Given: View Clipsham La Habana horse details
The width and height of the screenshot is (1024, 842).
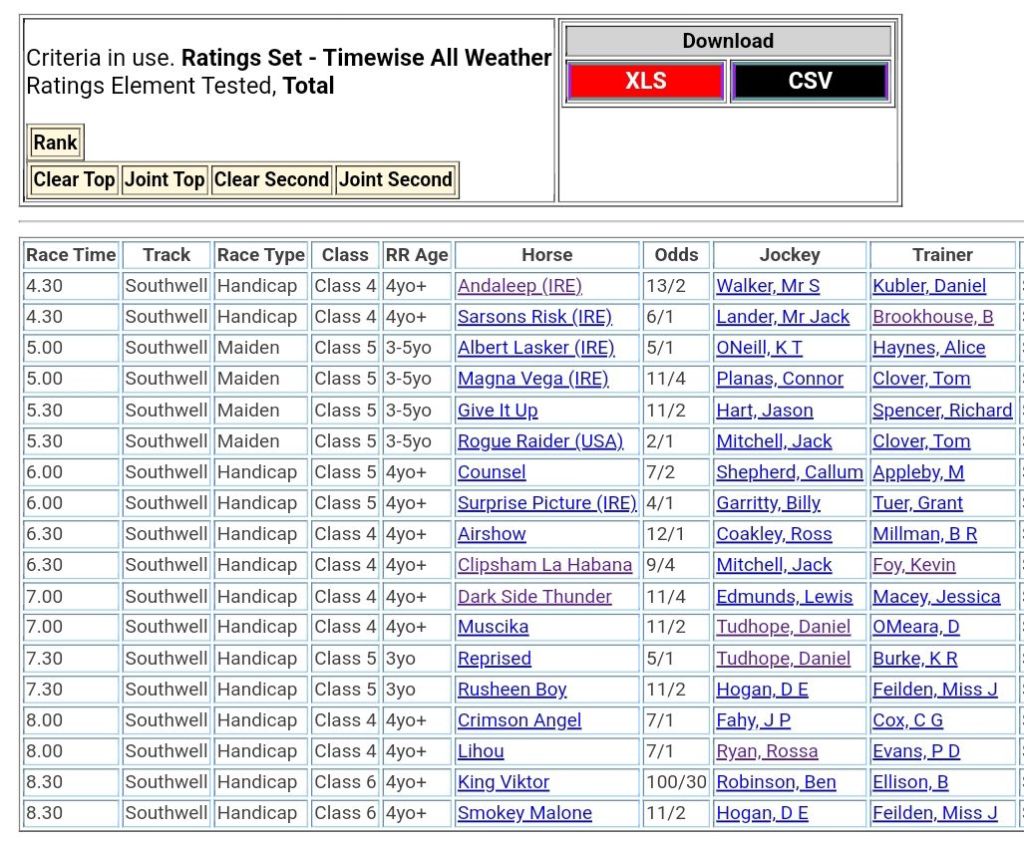Looking at the screenshot, I should [x=544, y=565].
